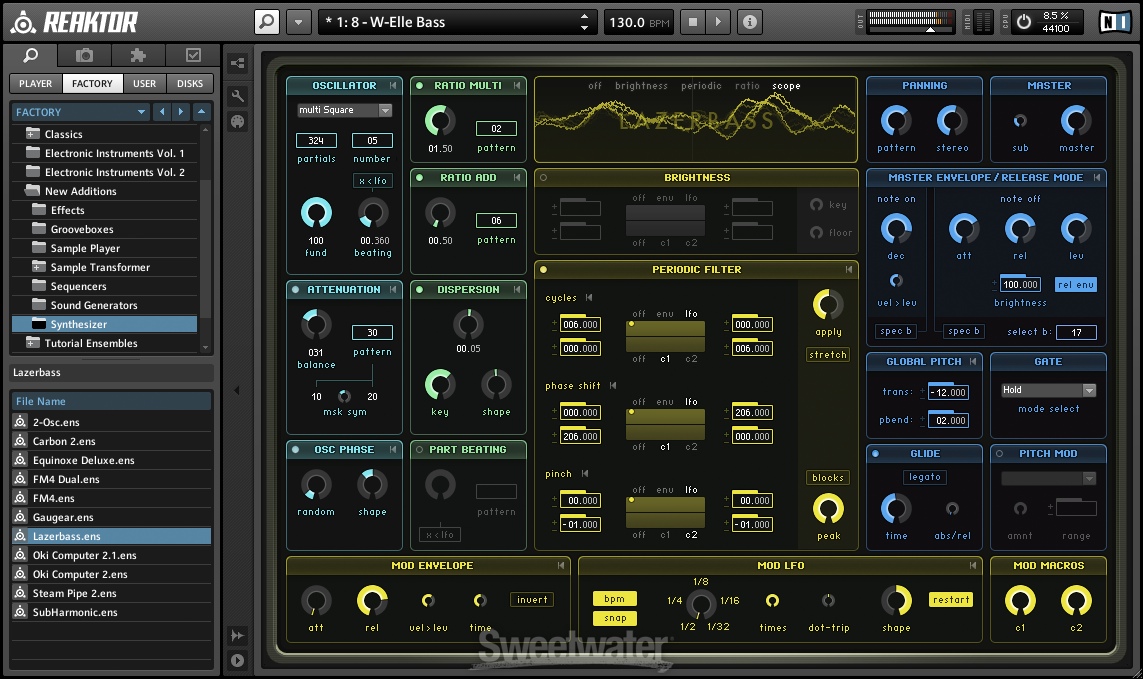Screen dimensions: 1143x679
Task: Open the puzzle-piece modules tab
Action: (x=139, y=55)
